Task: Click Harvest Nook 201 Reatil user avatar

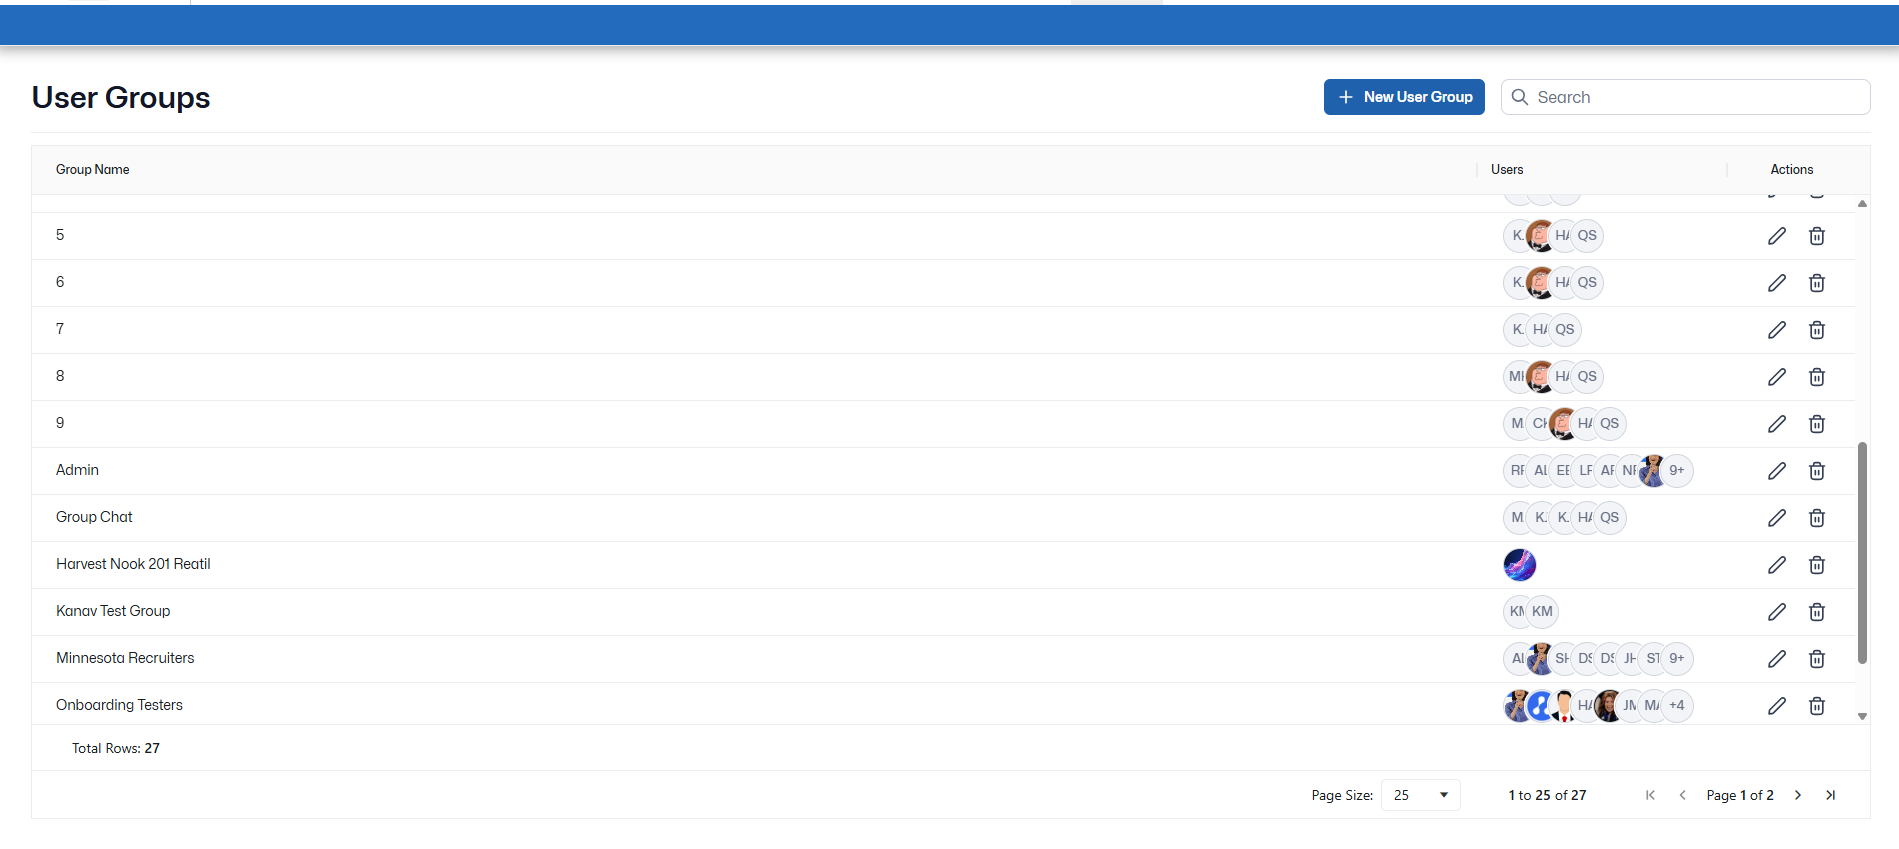Action: [1520, 565]
